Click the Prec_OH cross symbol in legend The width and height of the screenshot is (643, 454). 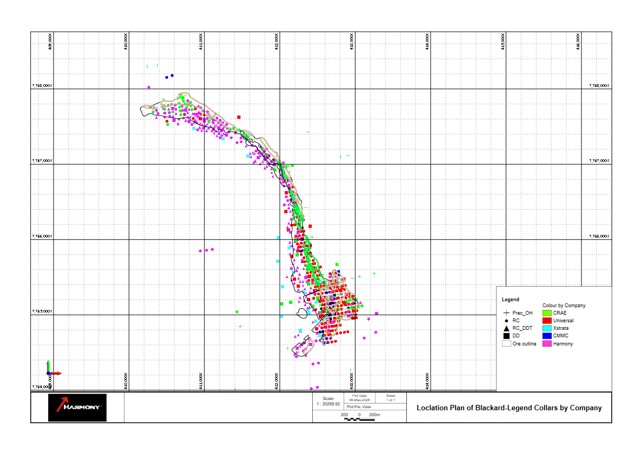click(506, 313)
